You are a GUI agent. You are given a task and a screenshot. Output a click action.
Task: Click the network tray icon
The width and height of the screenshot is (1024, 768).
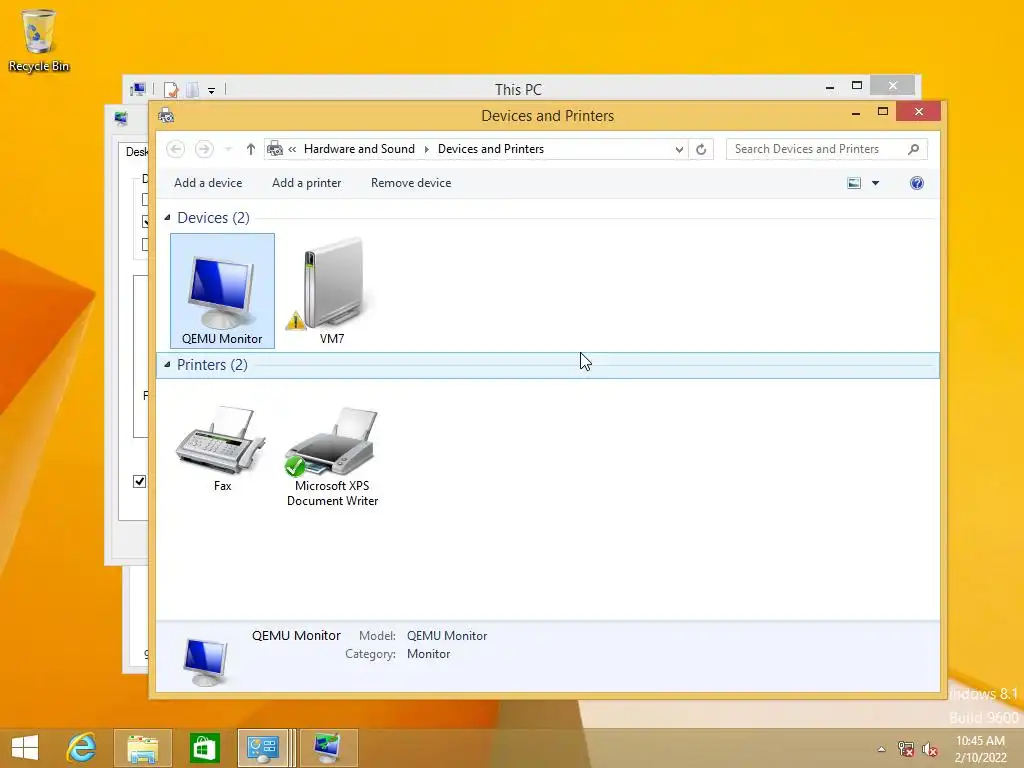905,748
